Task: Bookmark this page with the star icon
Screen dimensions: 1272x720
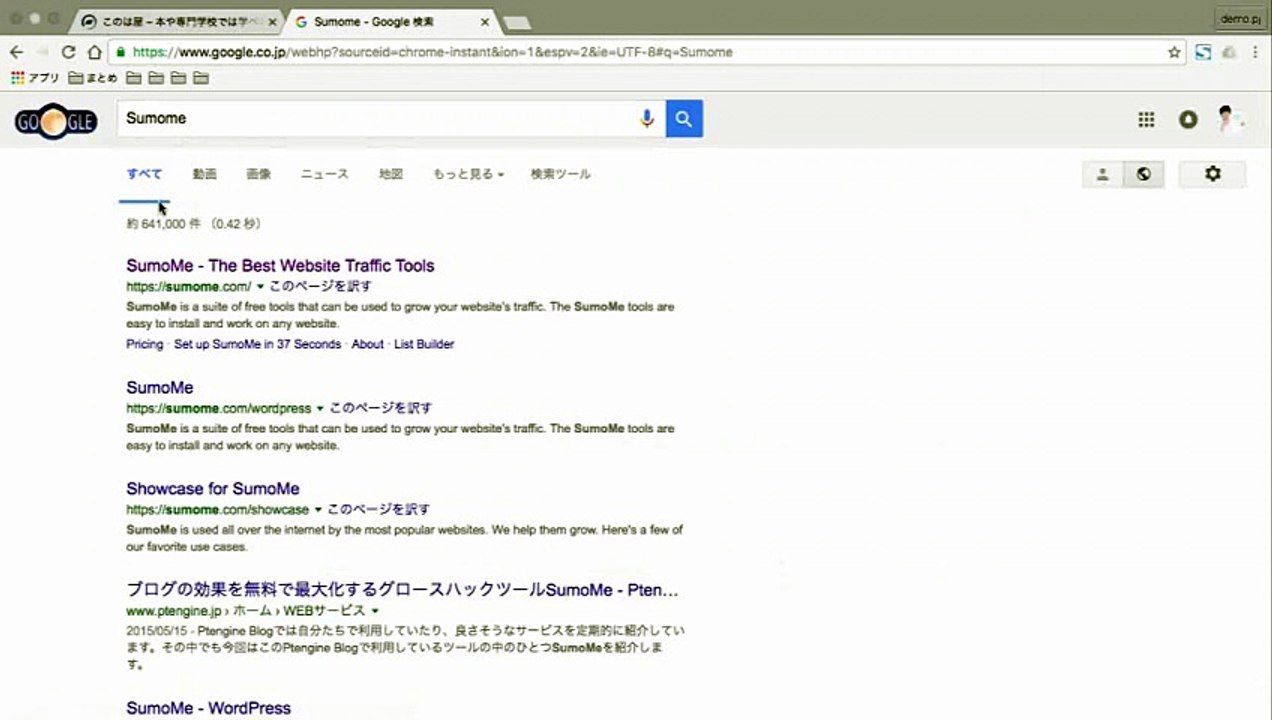Action: click(1174, 52)
